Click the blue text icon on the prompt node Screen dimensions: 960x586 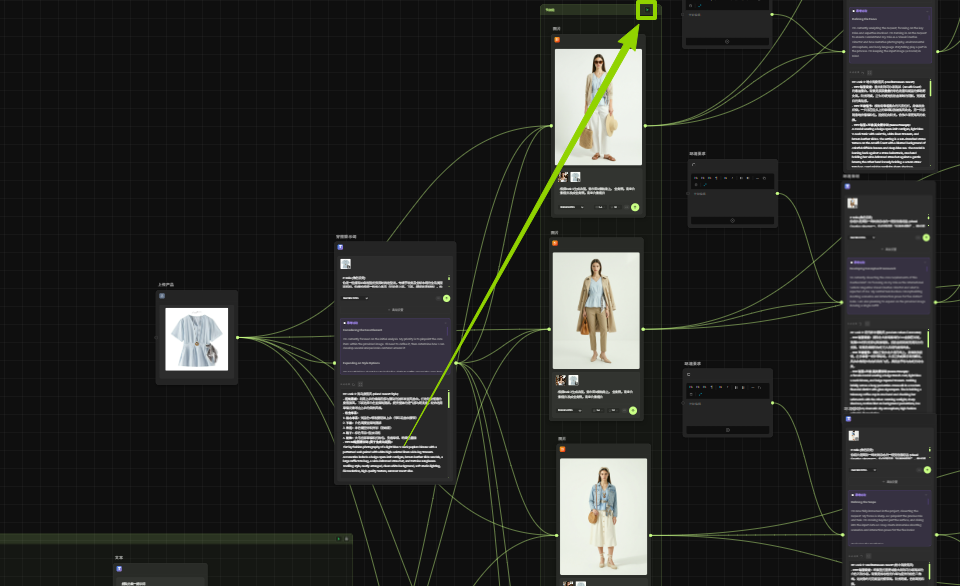click(x=340, y=247)
